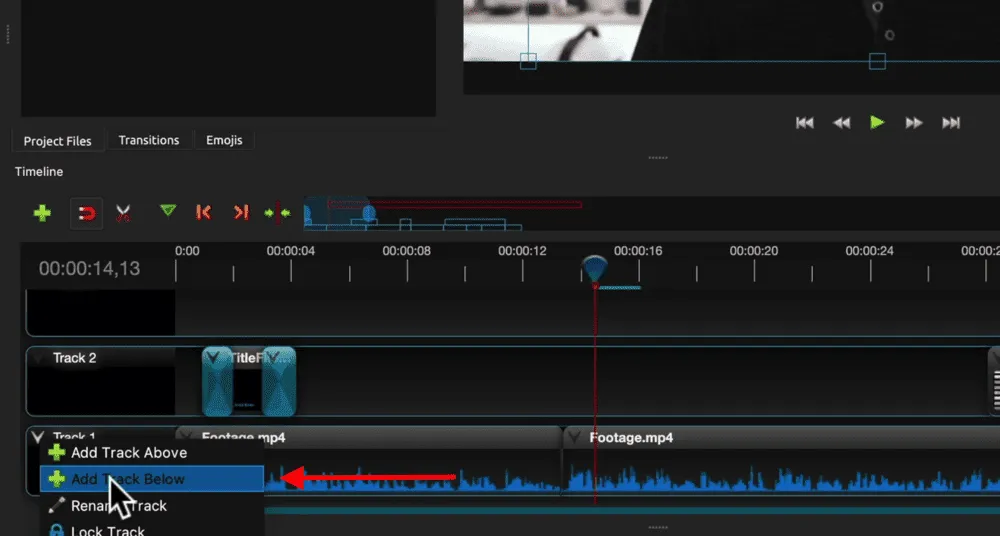This screenshot has height=536, width=1000.
Task: Click the fast forward button
Action: [913, 122]
